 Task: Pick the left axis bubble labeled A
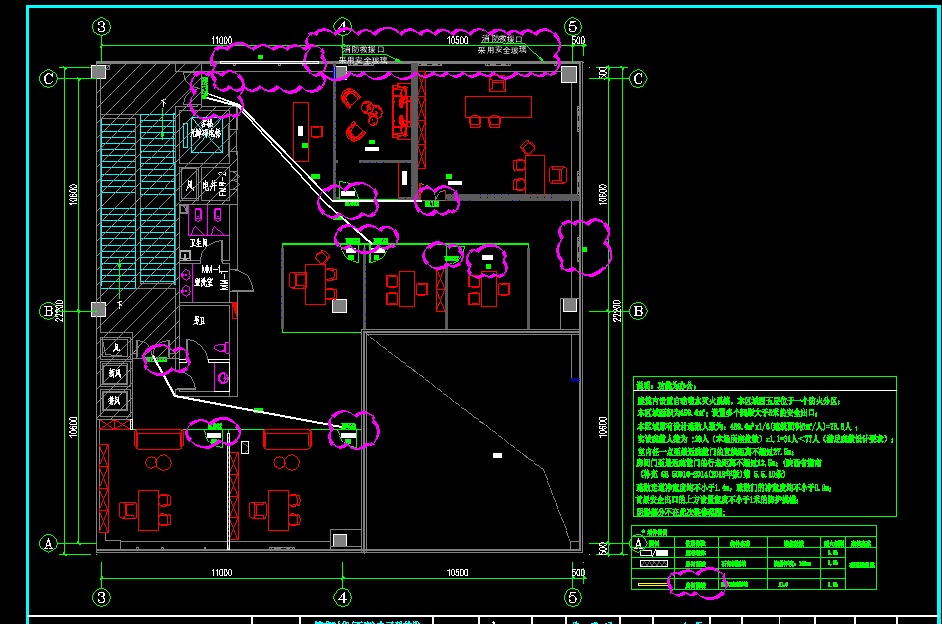(x=48, y=544)
